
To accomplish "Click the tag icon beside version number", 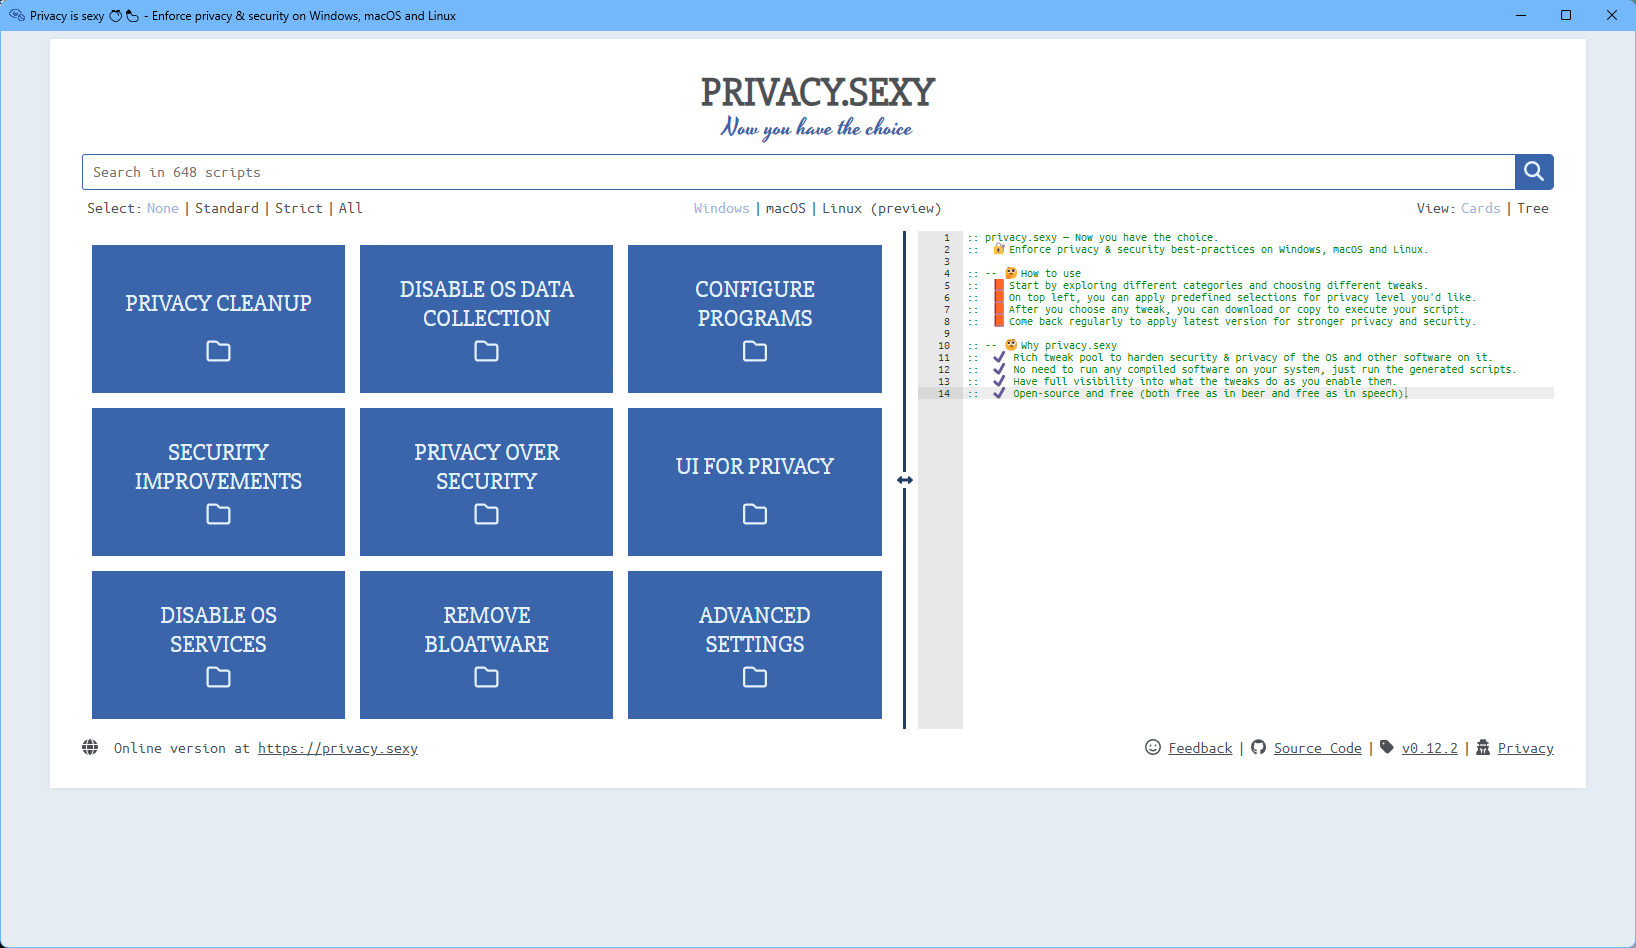I will point(1387,747).
